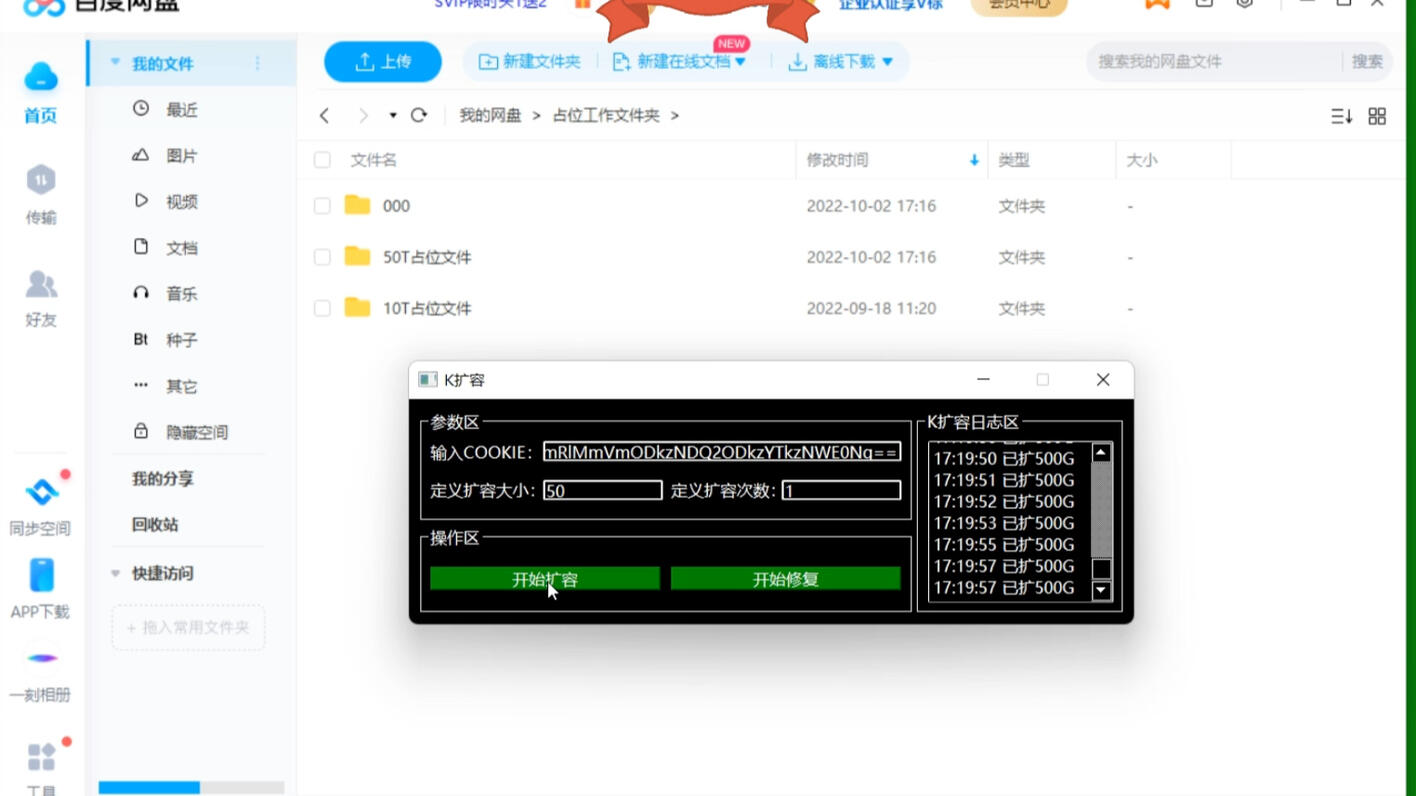Switch to grid view

tap(1377, 116)
